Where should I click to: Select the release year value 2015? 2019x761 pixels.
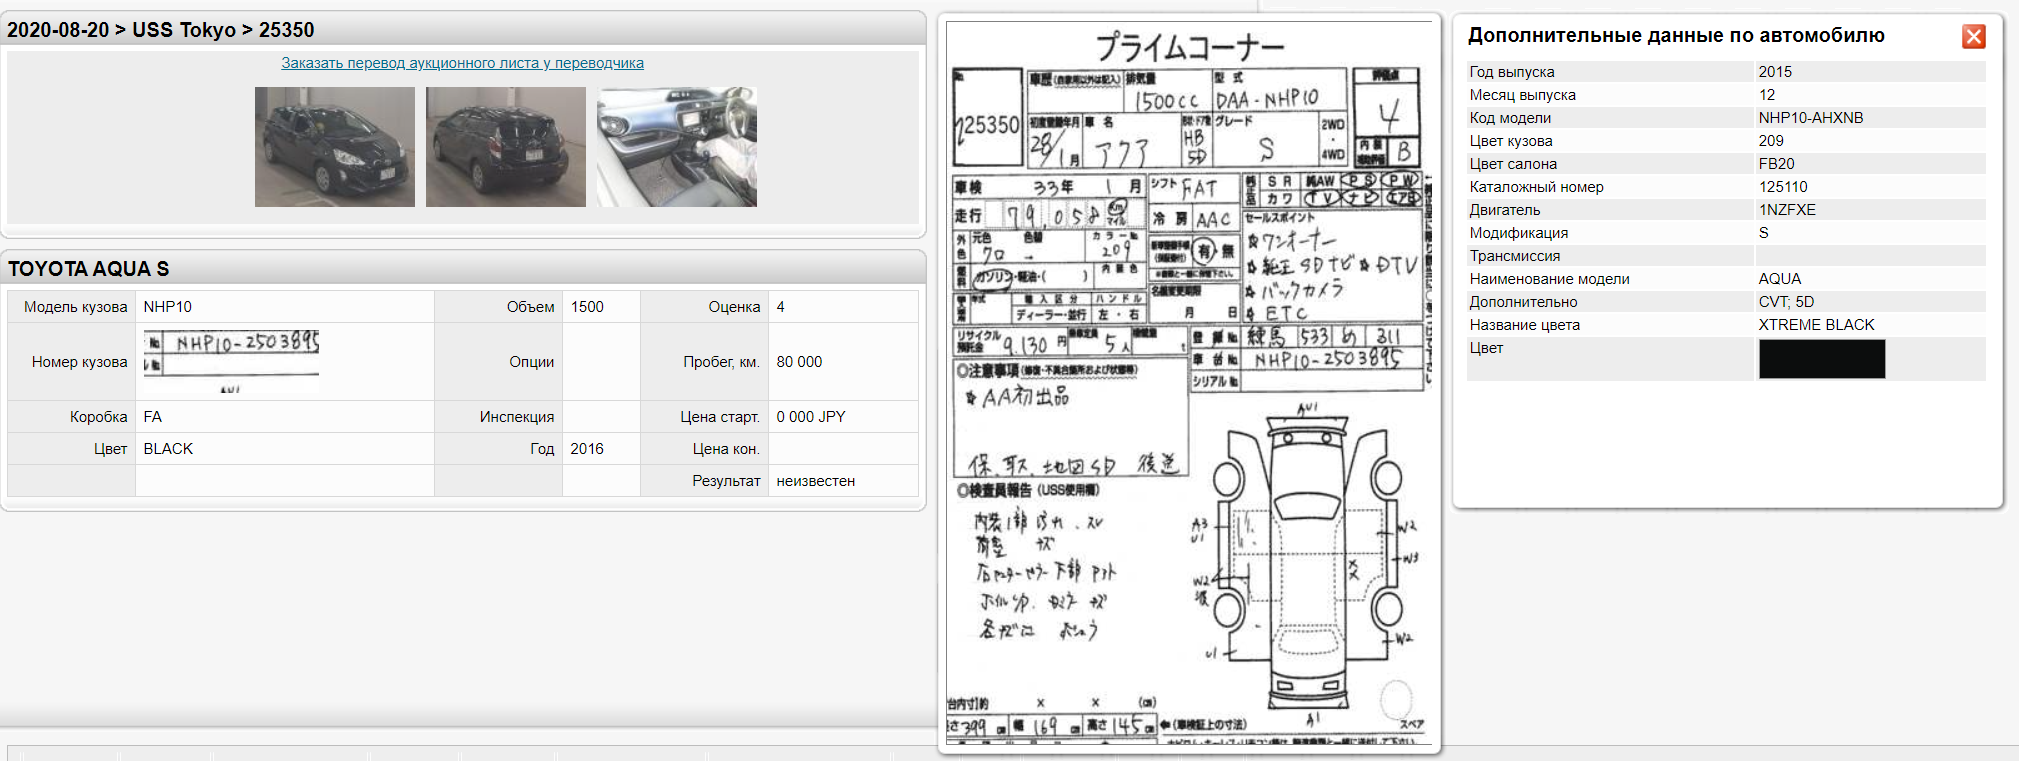(x=1775, y=72)
